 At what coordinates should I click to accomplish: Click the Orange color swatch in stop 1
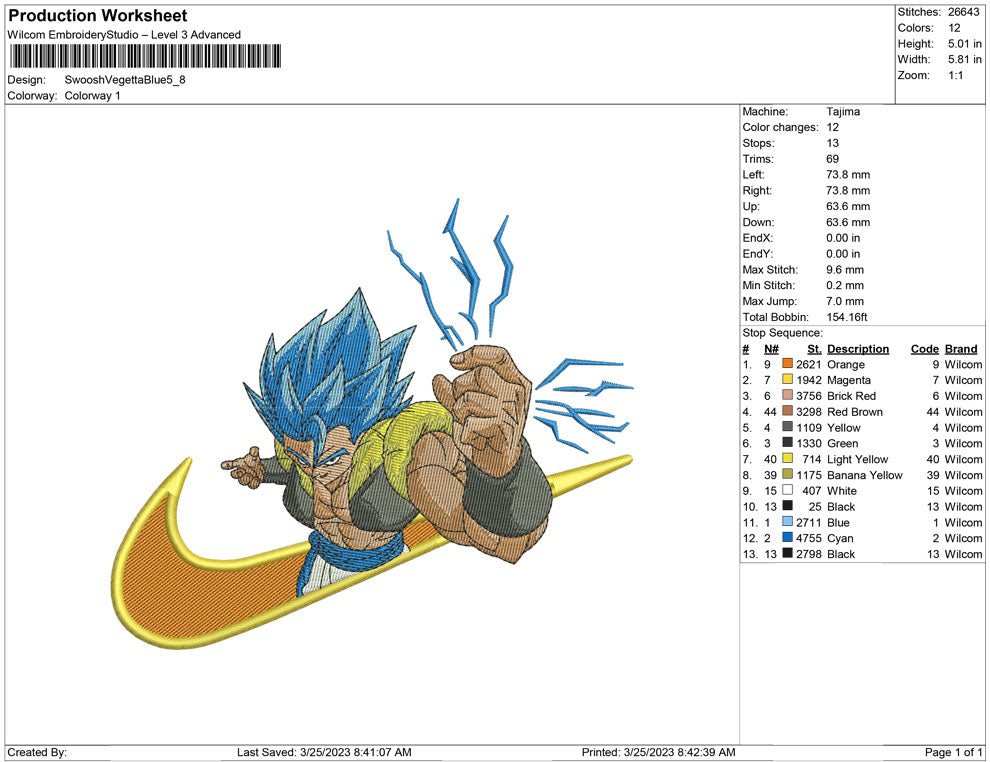787,364
